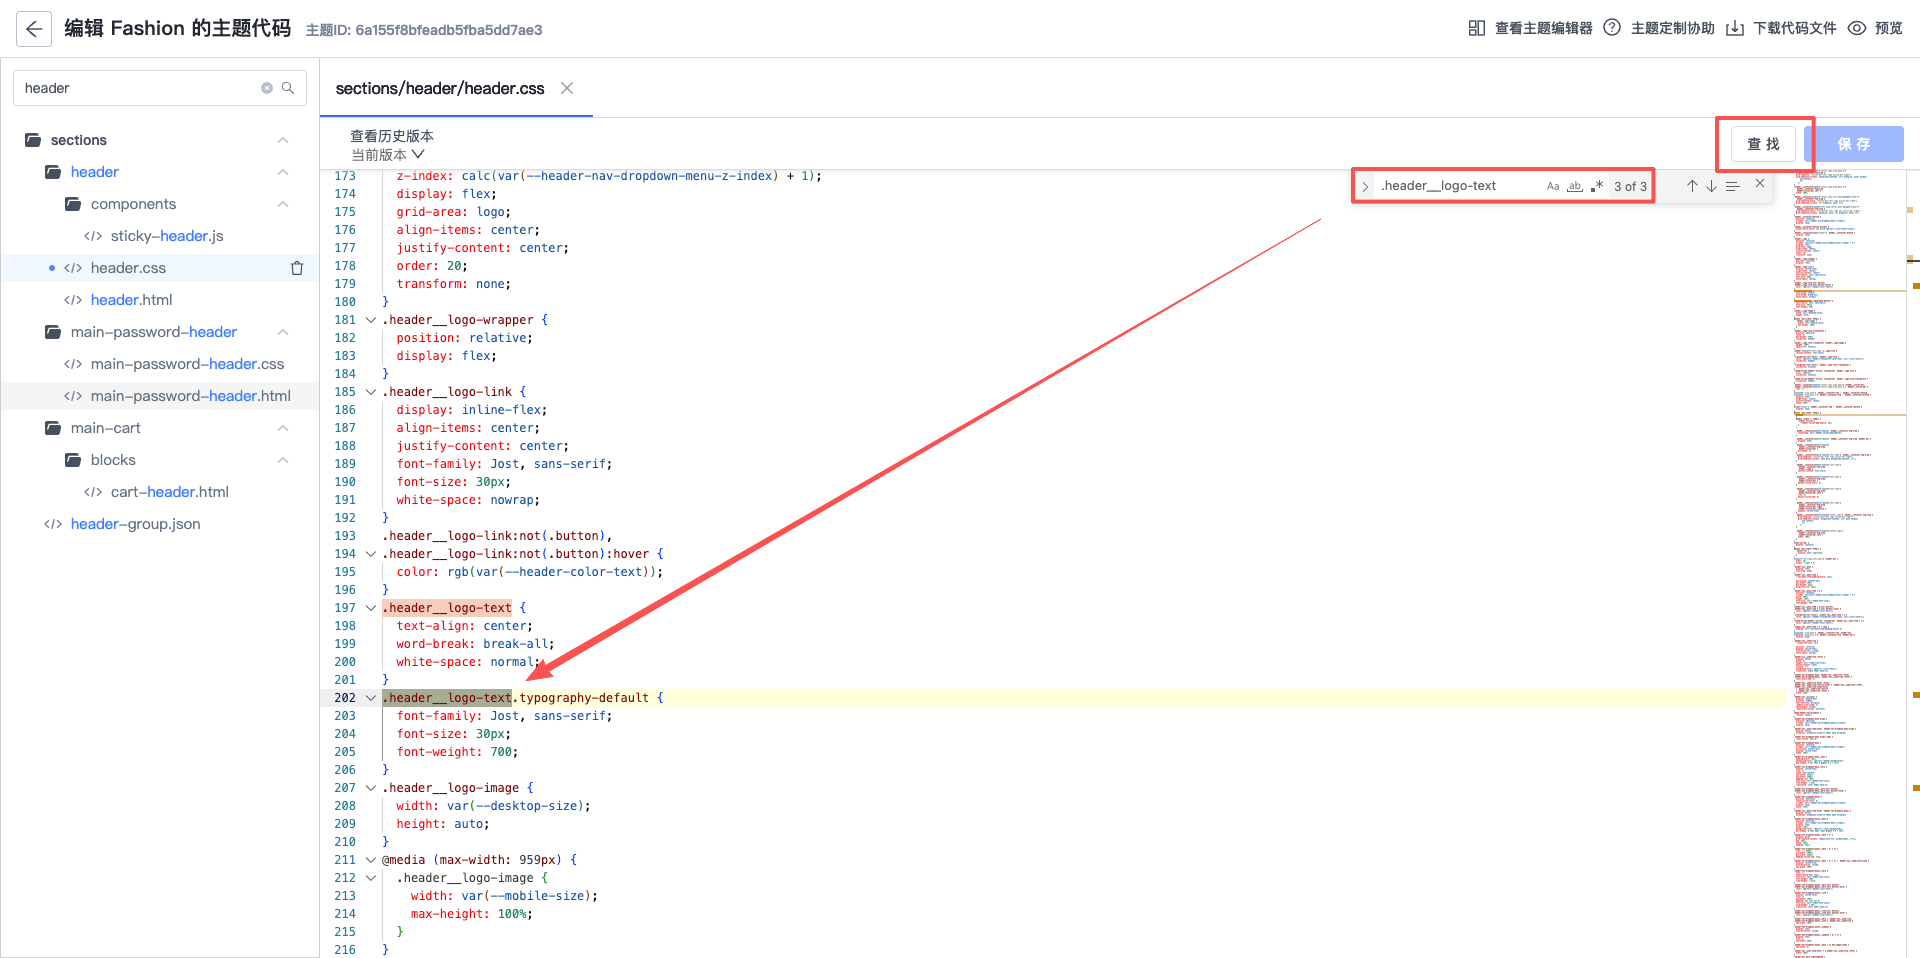This screenshot has width=1920, height=958.
Task: Fold .header__logo-text rule at line 197
Action: pyautogui.click(x=371, y=608)
